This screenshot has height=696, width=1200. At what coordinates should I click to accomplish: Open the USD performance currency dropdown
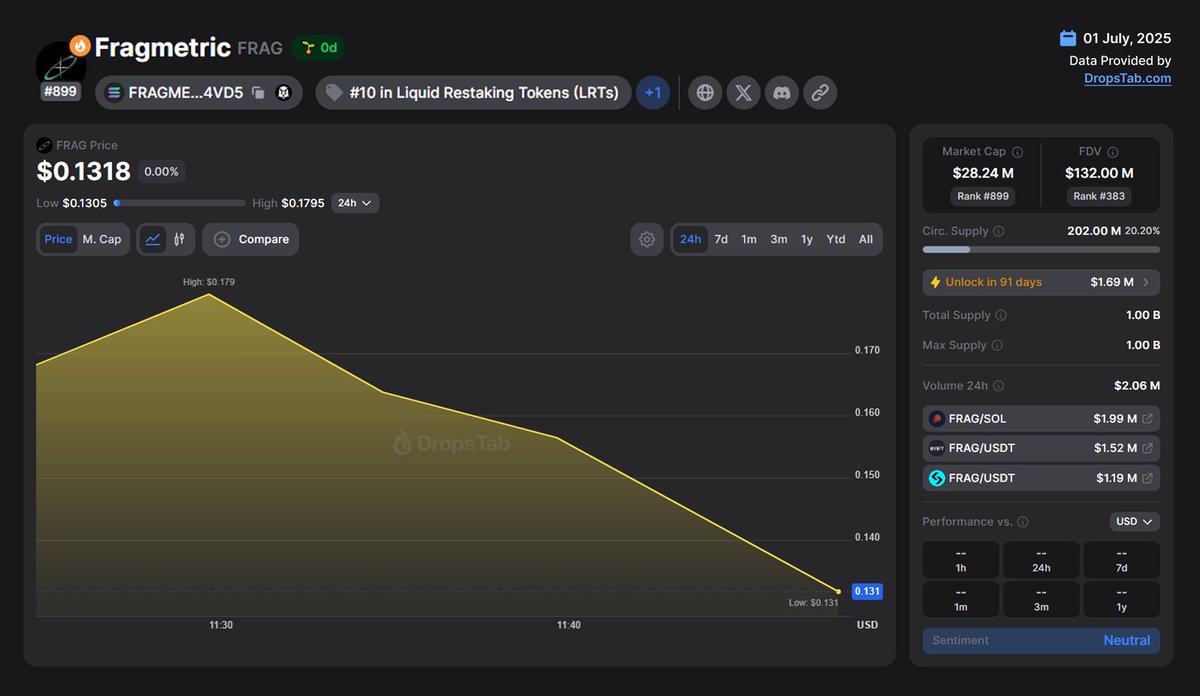pyautogui.click(x=1135, y=522)
